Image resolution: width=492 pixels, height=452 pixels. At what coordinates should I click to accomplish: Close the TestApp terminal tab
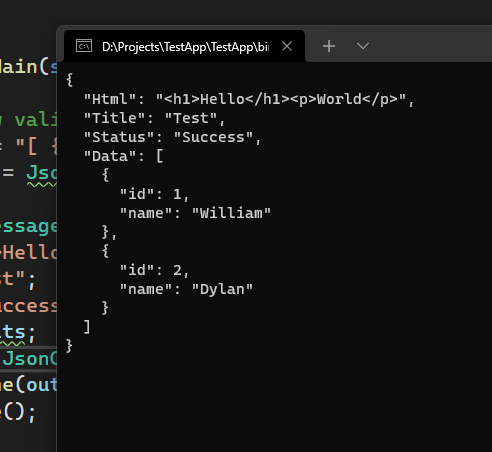click(287, 46)
